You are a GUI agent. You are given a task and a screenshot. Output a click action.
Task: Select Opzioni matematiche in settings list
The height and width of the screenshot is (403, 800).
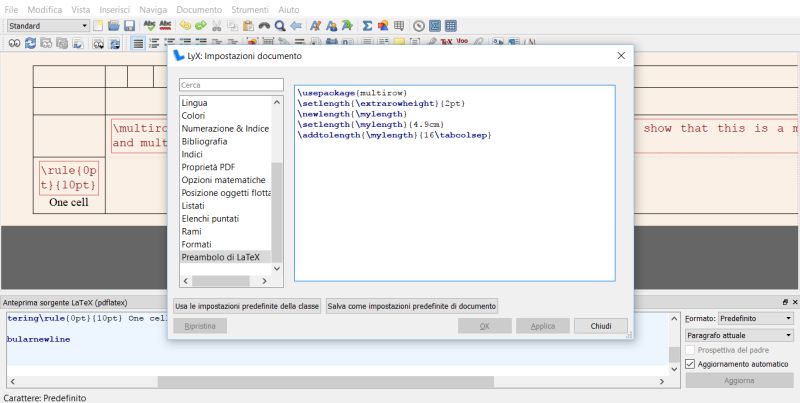coord(223,180)
